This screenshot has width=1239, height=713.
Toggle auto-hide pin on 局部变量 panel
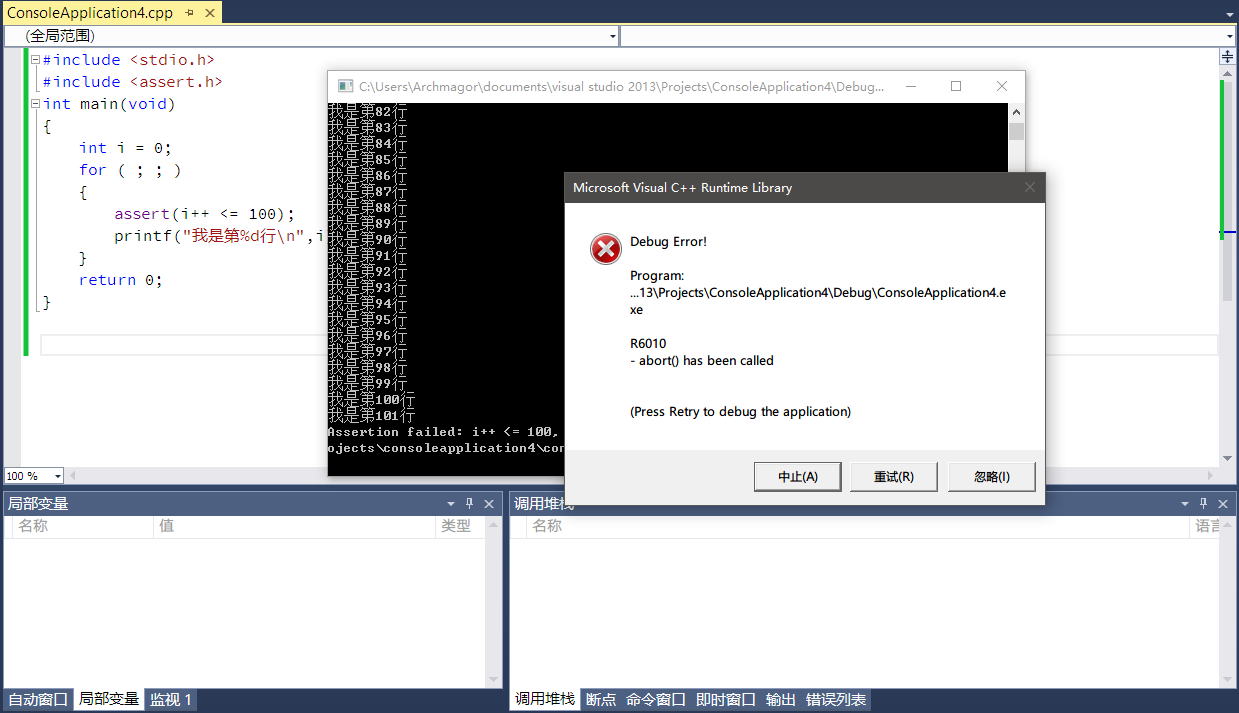(x=470, y=504)
